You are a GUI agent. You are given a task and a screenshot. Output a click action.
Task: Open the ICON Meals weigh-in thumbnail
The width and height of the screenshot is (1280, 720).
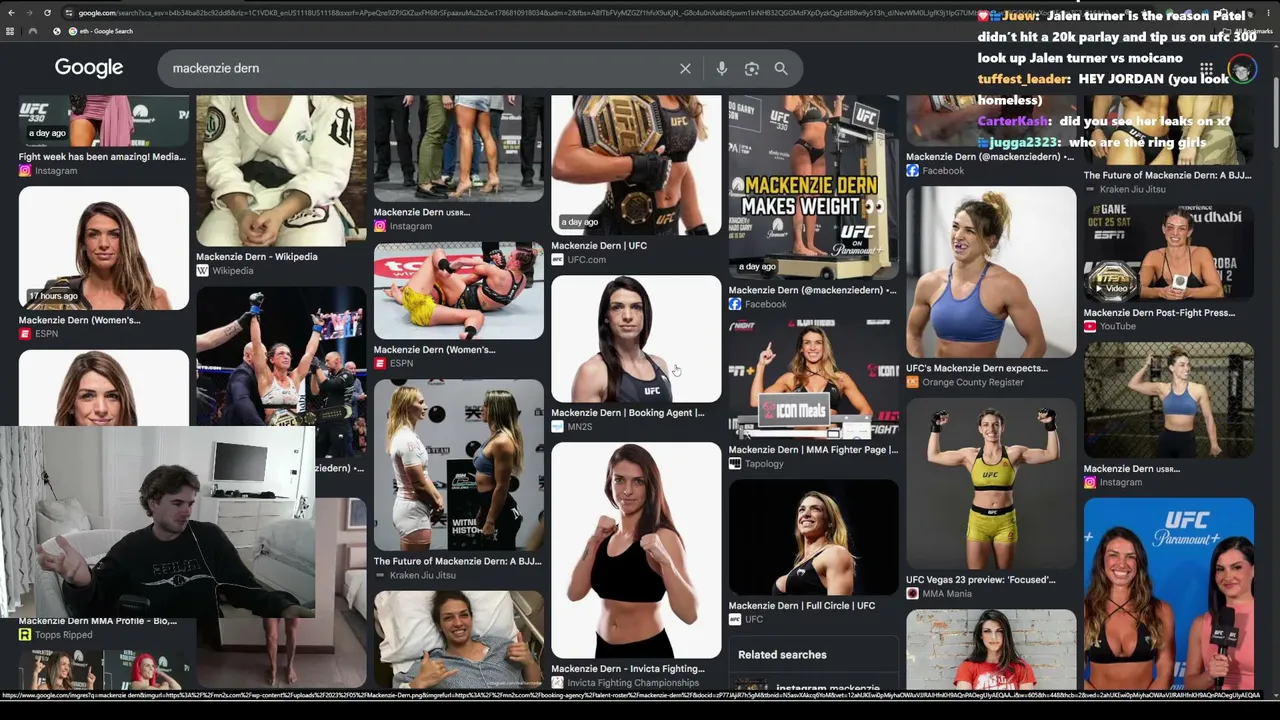pyautogui.click(x=814, y=379)
